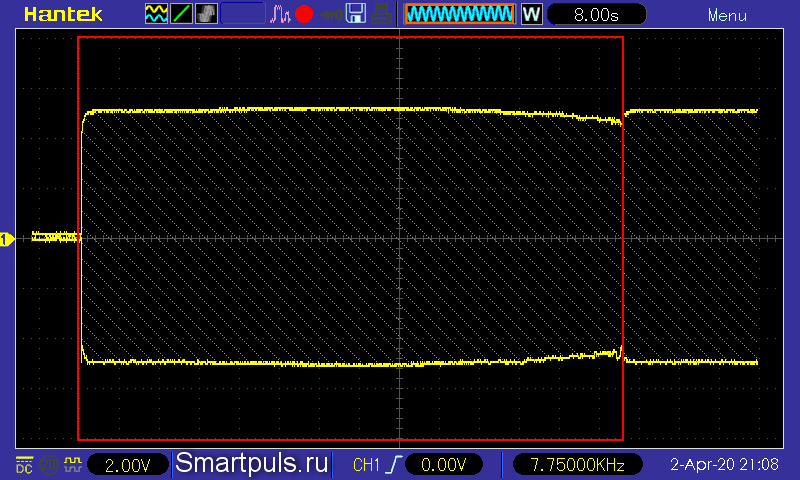Viewport: 800px width, 480px height.
Task: Click the printer icon
Action: [x=381, y=14]
